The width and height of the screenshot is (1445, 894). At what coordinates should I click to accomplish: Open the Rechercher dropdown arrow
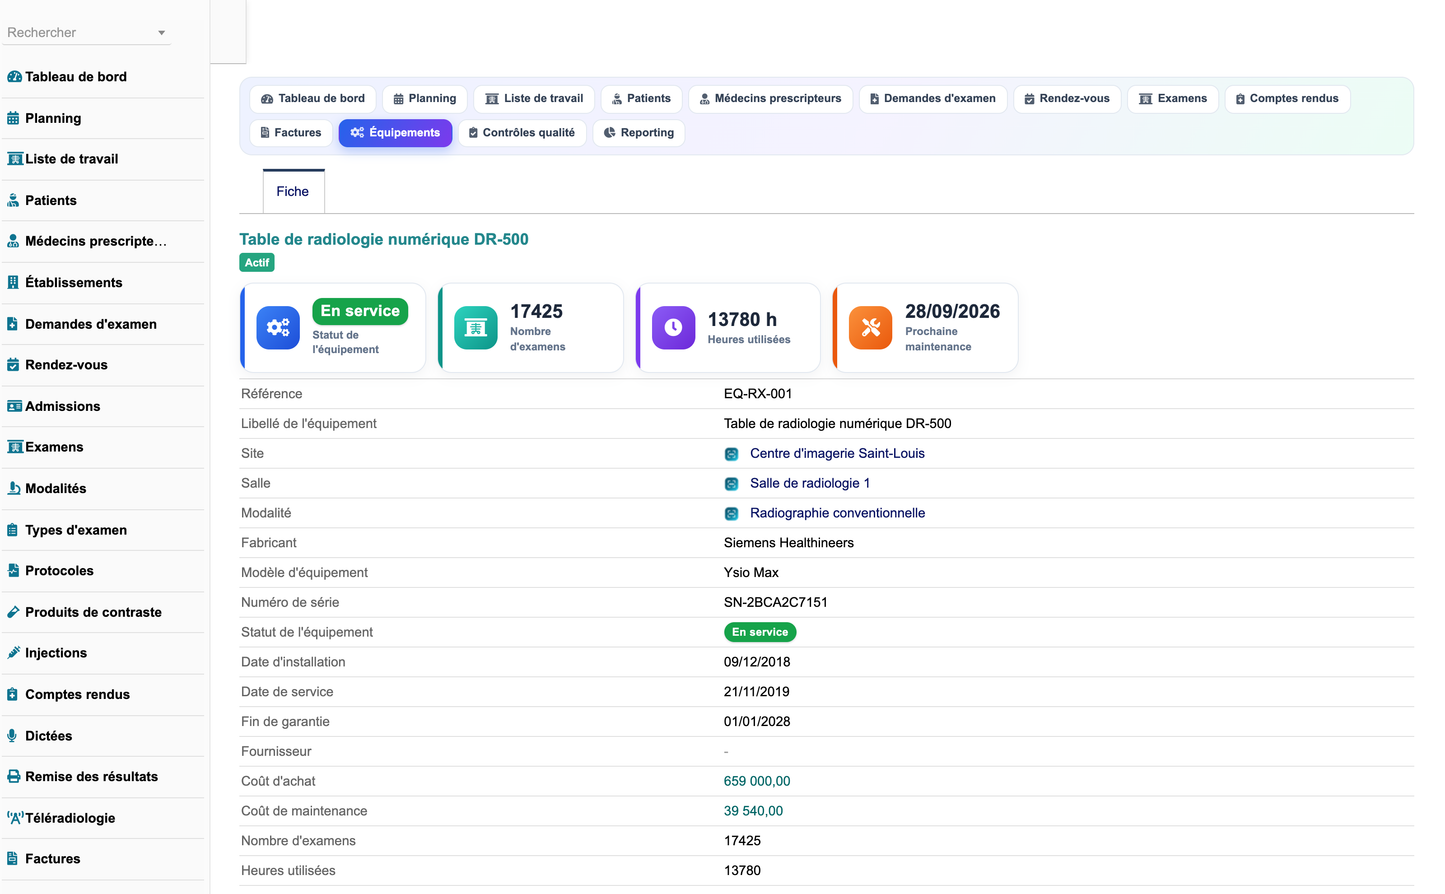[161, 33]
